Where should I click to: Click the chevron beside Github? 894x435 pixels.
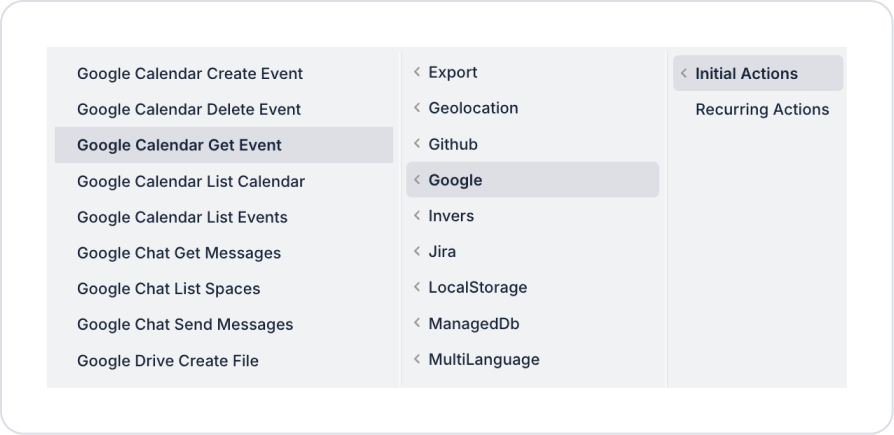(417, 144)
